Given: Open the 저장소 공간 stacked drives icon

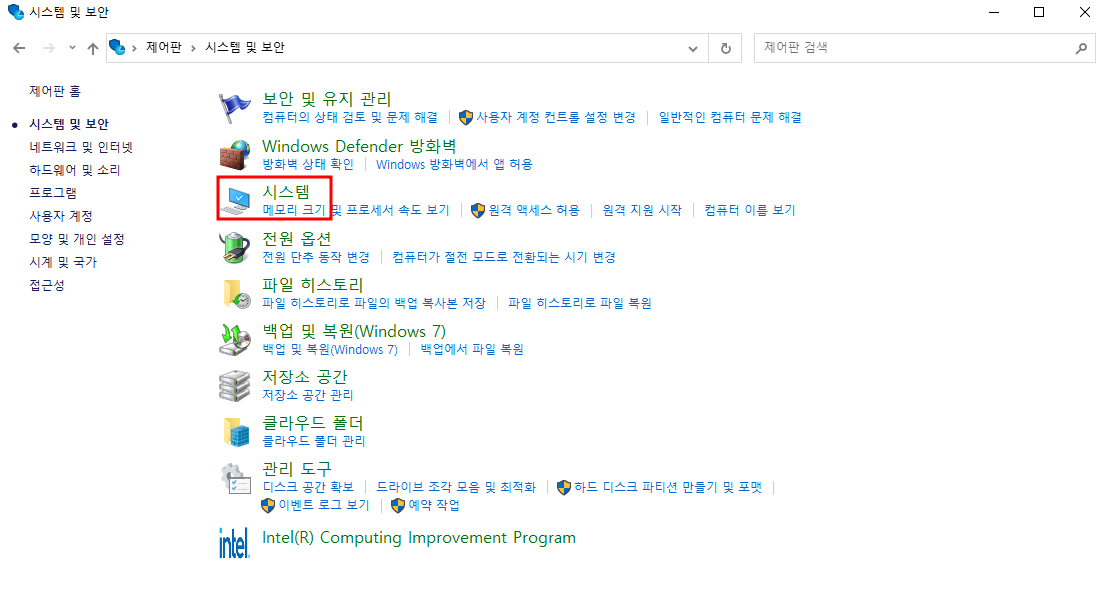Looking at the screenshot, I should pos(234,386).
